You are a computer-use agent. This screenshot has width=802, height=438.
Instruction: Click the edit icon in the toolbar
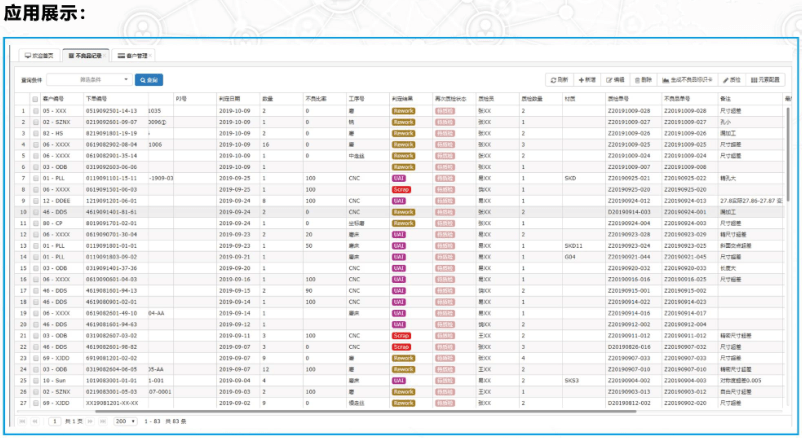coord(609,80)
